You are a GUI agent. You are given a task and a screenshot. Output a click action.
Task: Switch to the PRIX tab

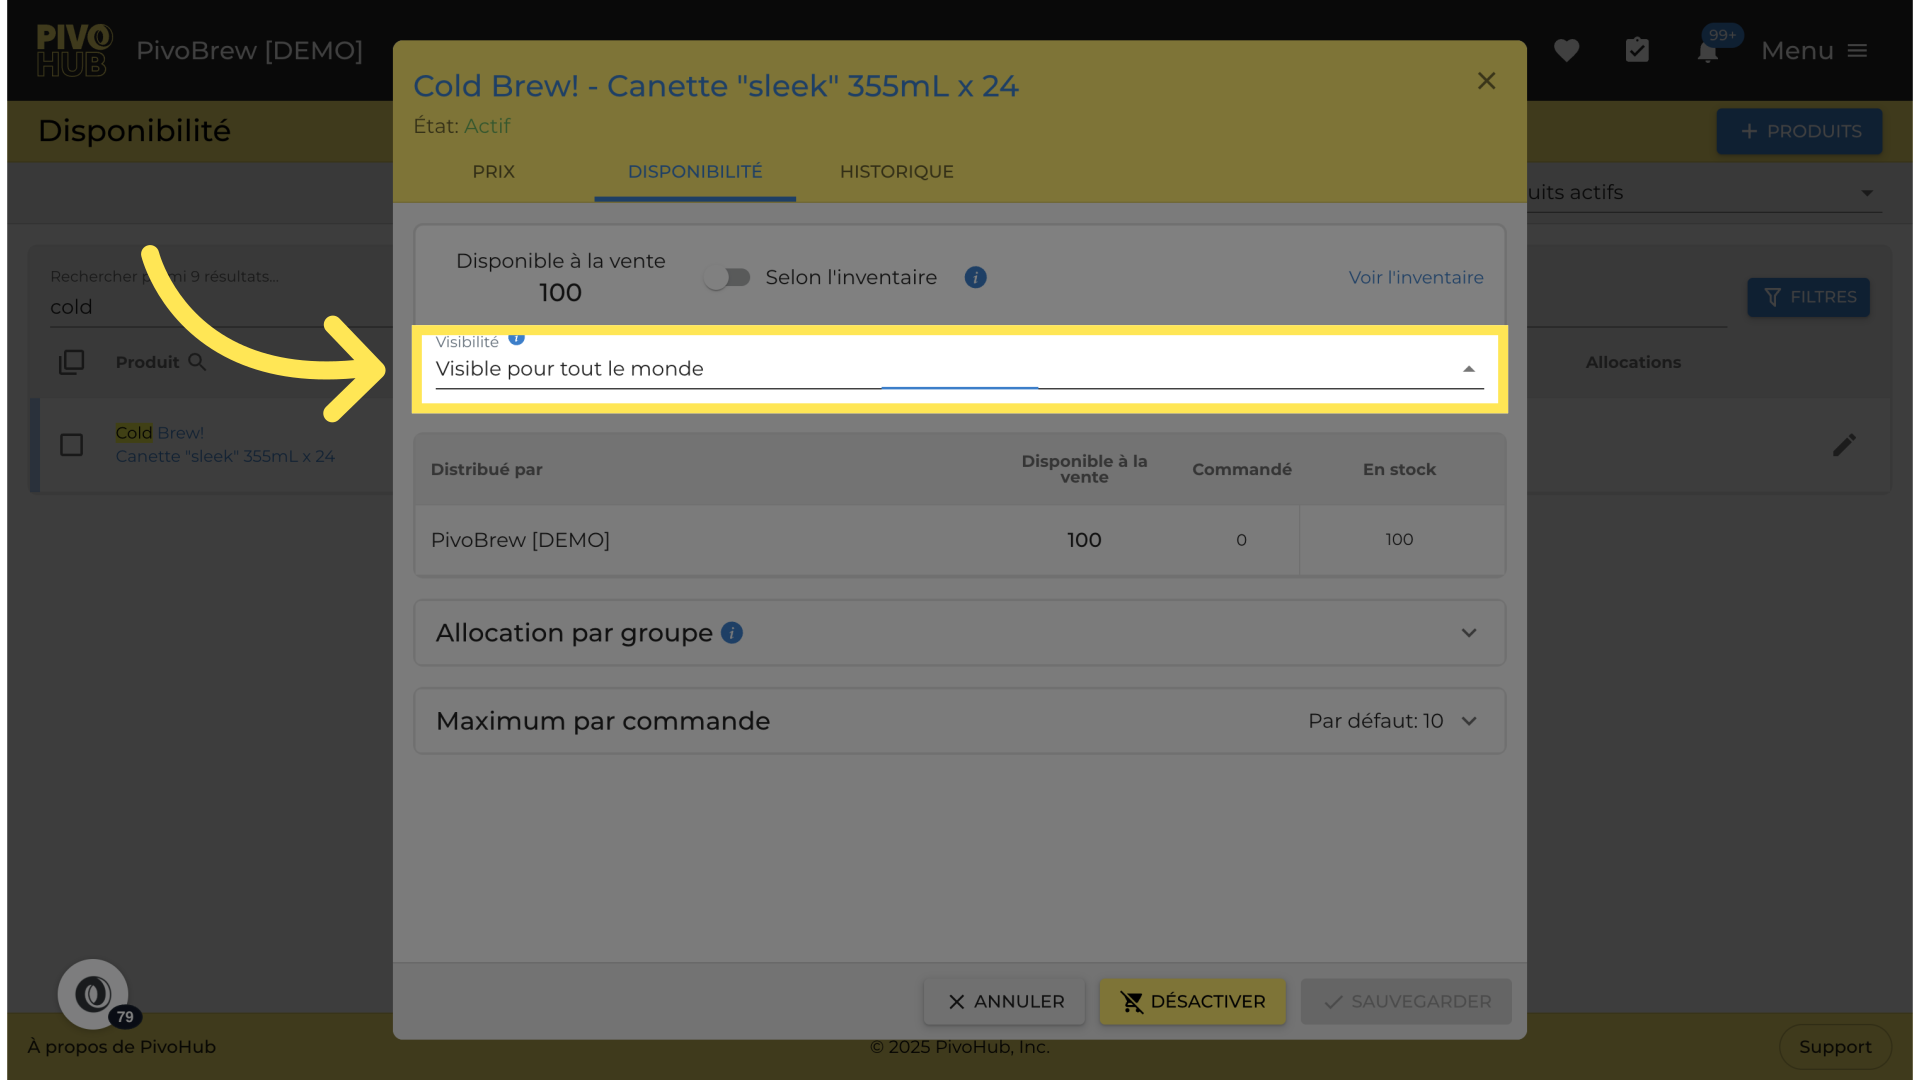[493, 172]
